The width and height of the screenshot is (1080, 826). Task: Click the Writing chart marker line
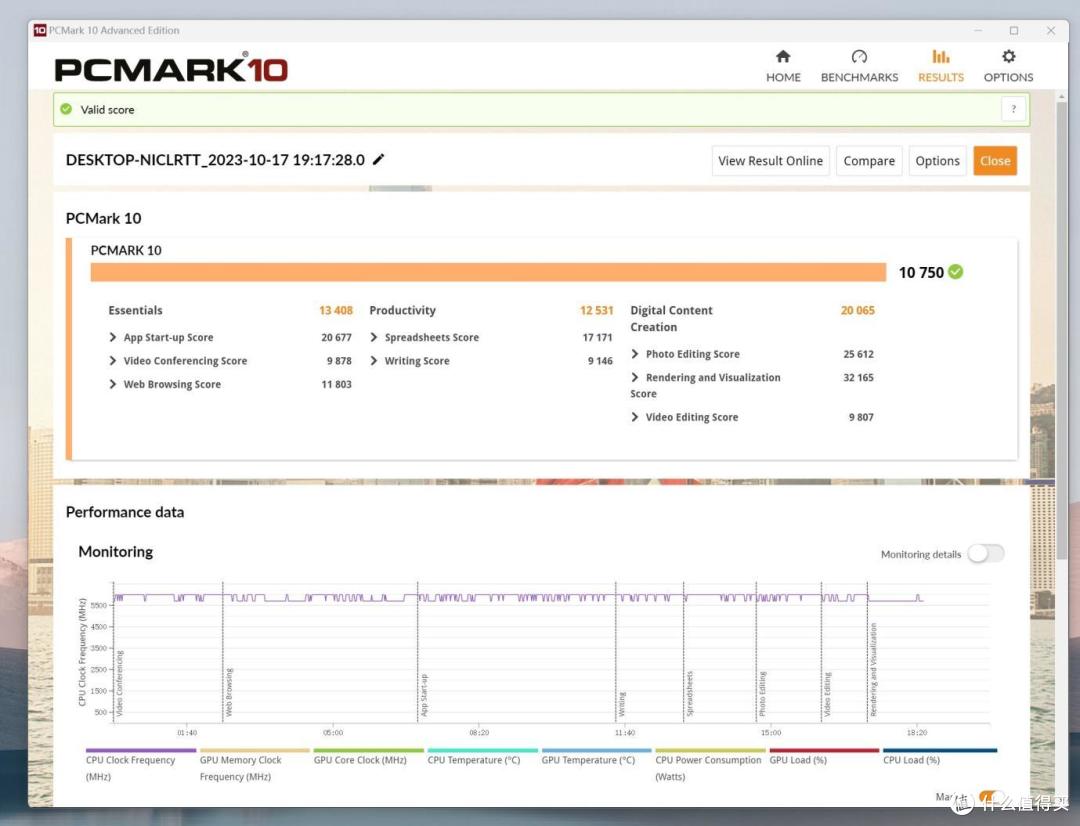[616, 651]
